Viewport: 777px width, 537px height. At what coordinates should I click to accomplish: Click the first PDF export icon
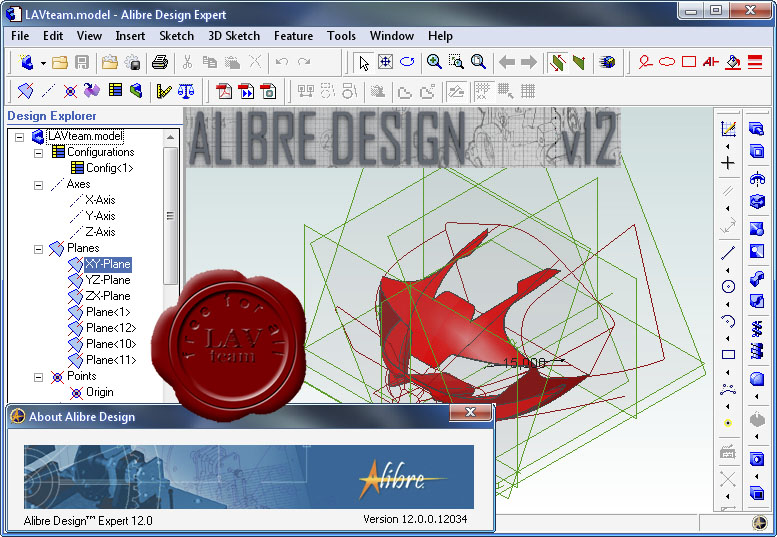pyautogui.click(x=224, y=91)
